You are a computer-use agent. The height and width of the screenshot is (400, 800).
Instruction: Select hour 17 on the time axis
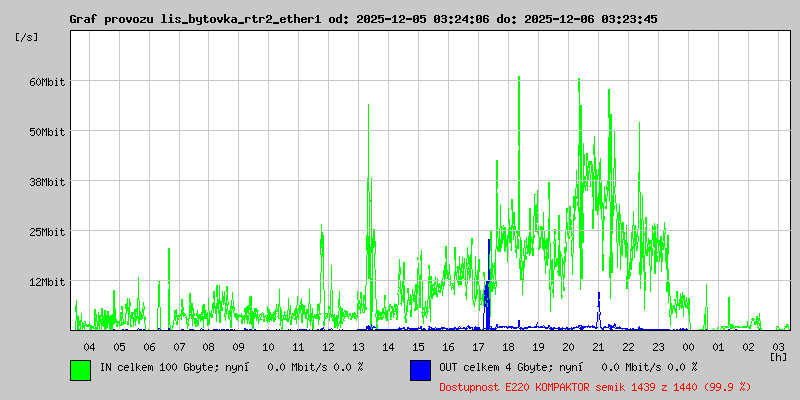478,346
